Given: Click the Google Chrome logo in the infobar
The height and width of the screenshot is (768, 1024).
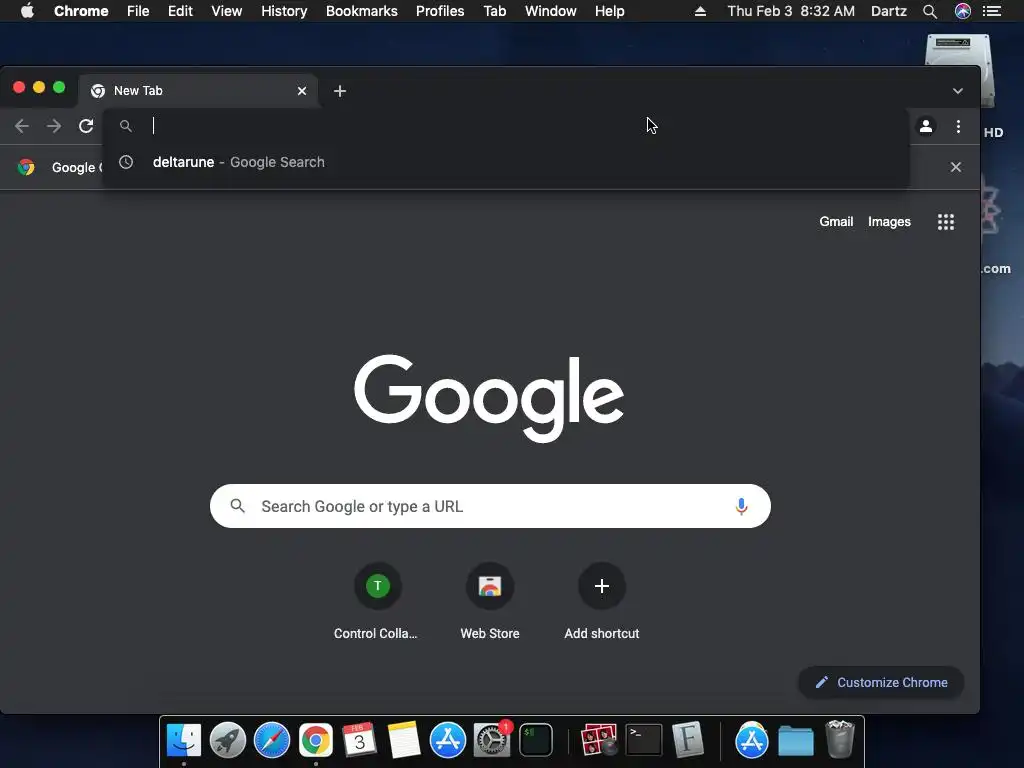Looking at the screenshot, I should (x=26, y=167).
